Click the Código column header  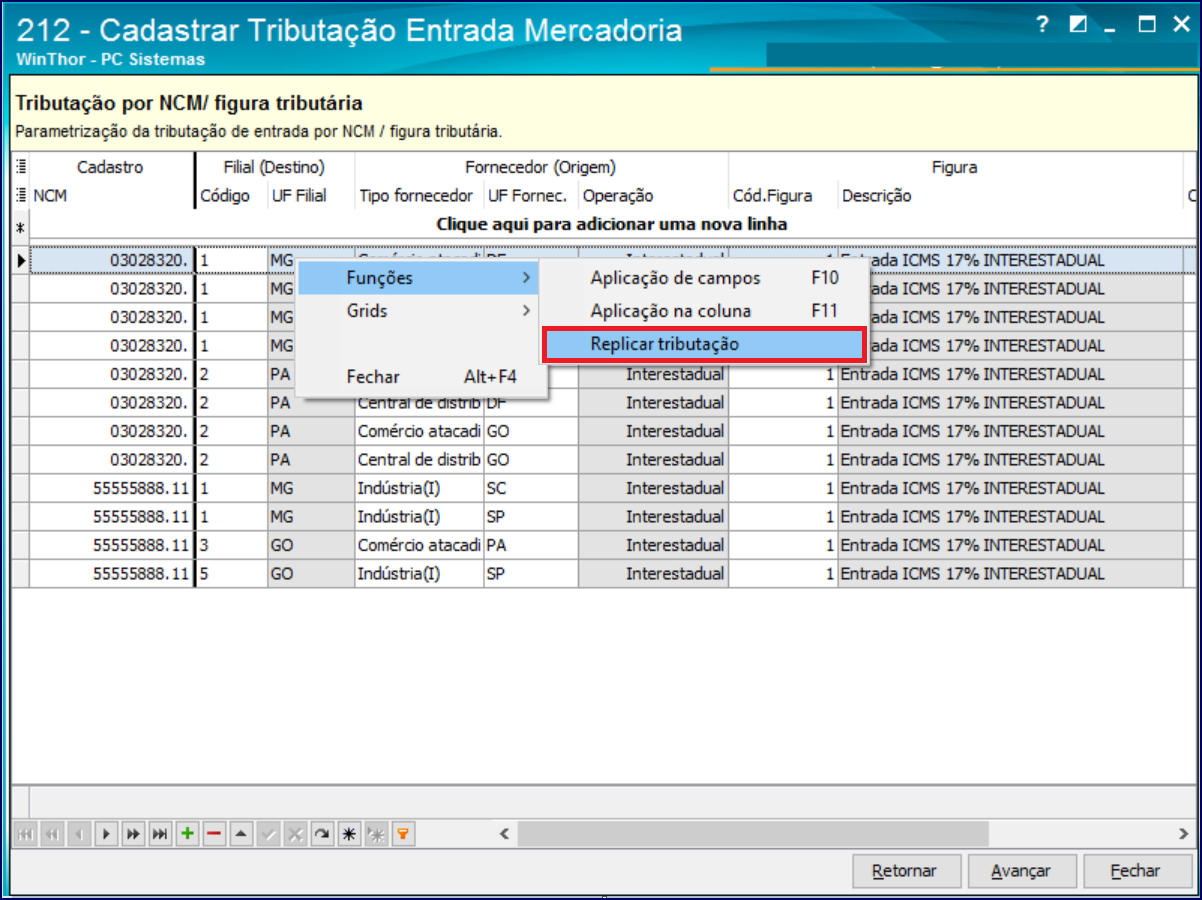tap(231, 196)
